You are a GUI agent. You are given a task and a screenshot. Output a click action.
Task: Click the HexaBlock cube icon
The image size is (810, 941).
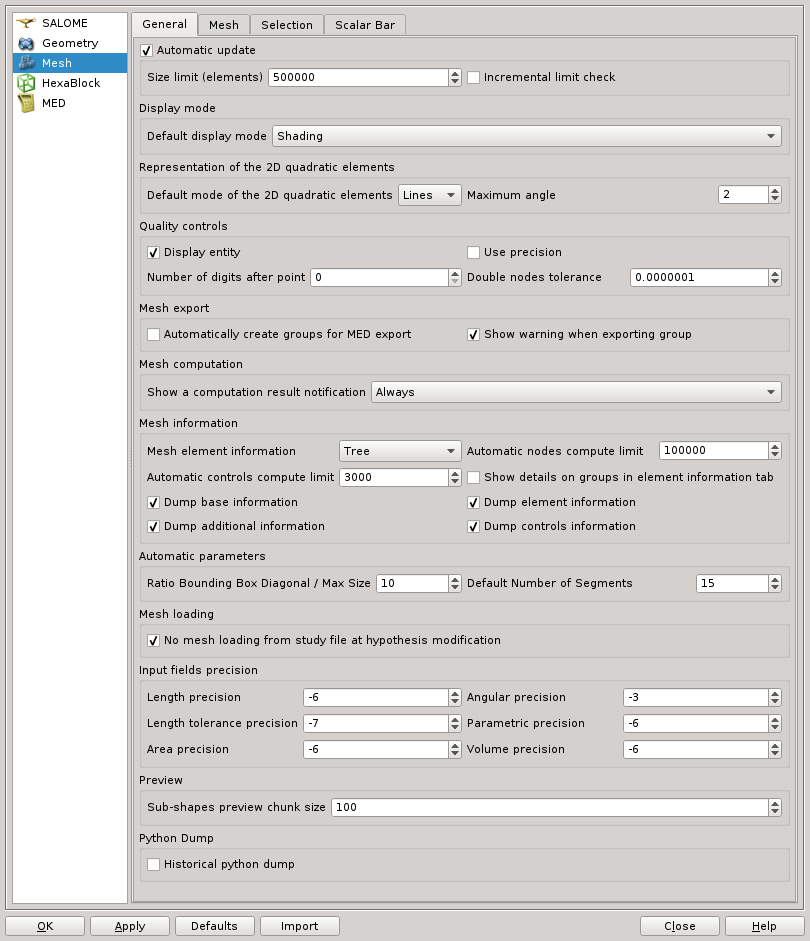pyautogui.click(x=26, y=83)
